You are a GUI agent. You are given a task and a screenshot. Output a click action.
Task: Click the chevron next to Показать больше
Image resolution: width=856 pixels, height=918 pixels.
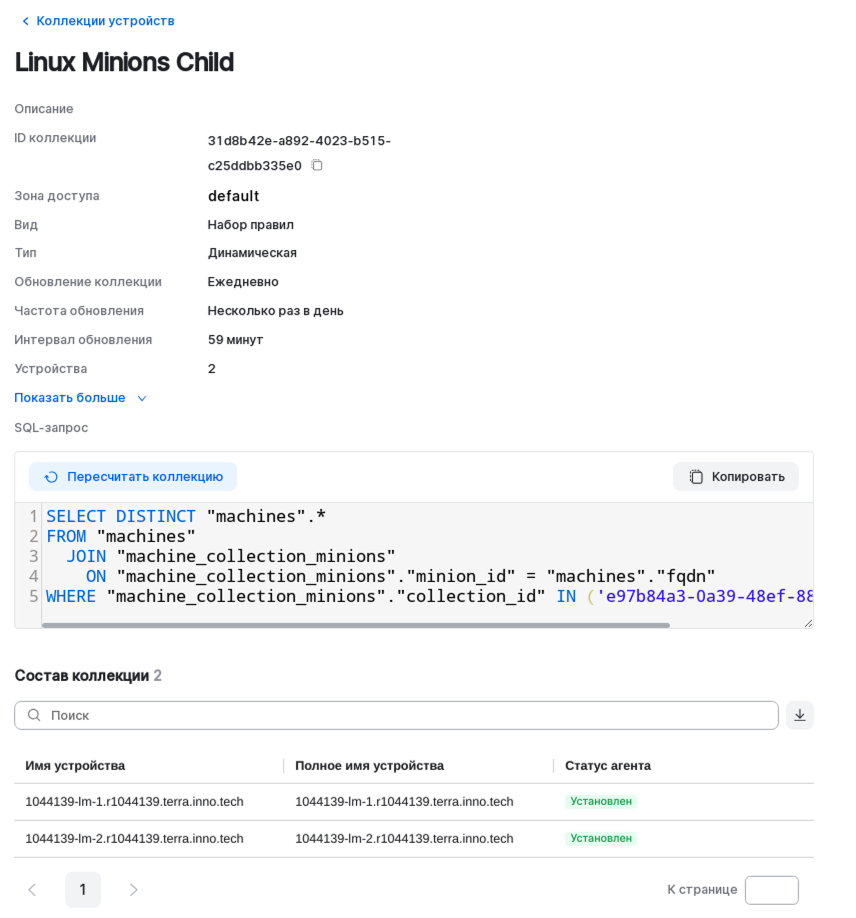point(142,398)
